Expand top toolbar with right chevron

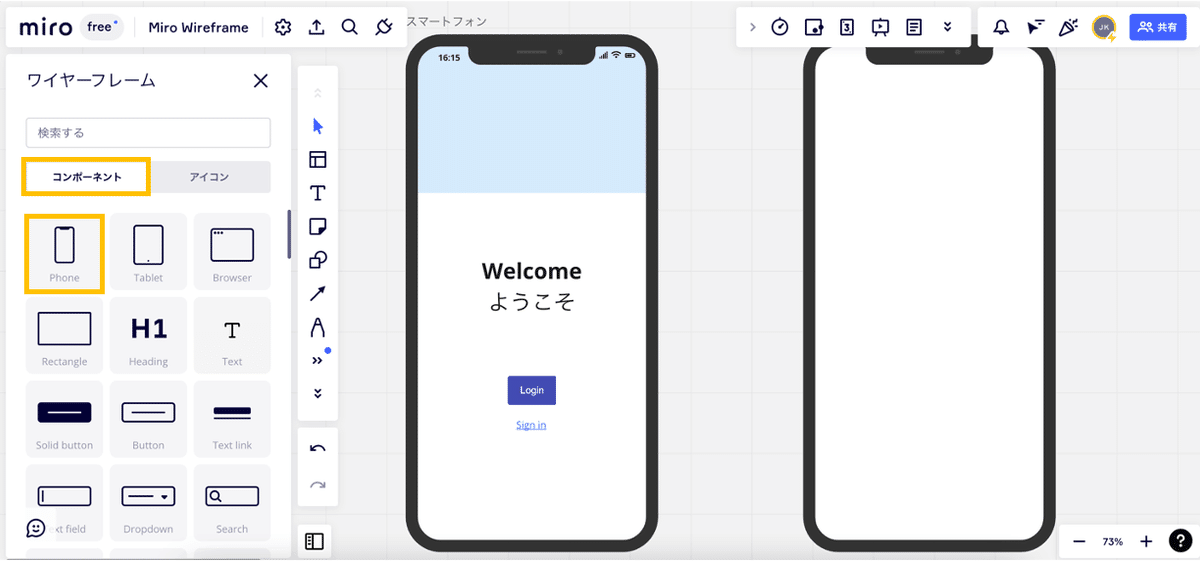(752, 28)
